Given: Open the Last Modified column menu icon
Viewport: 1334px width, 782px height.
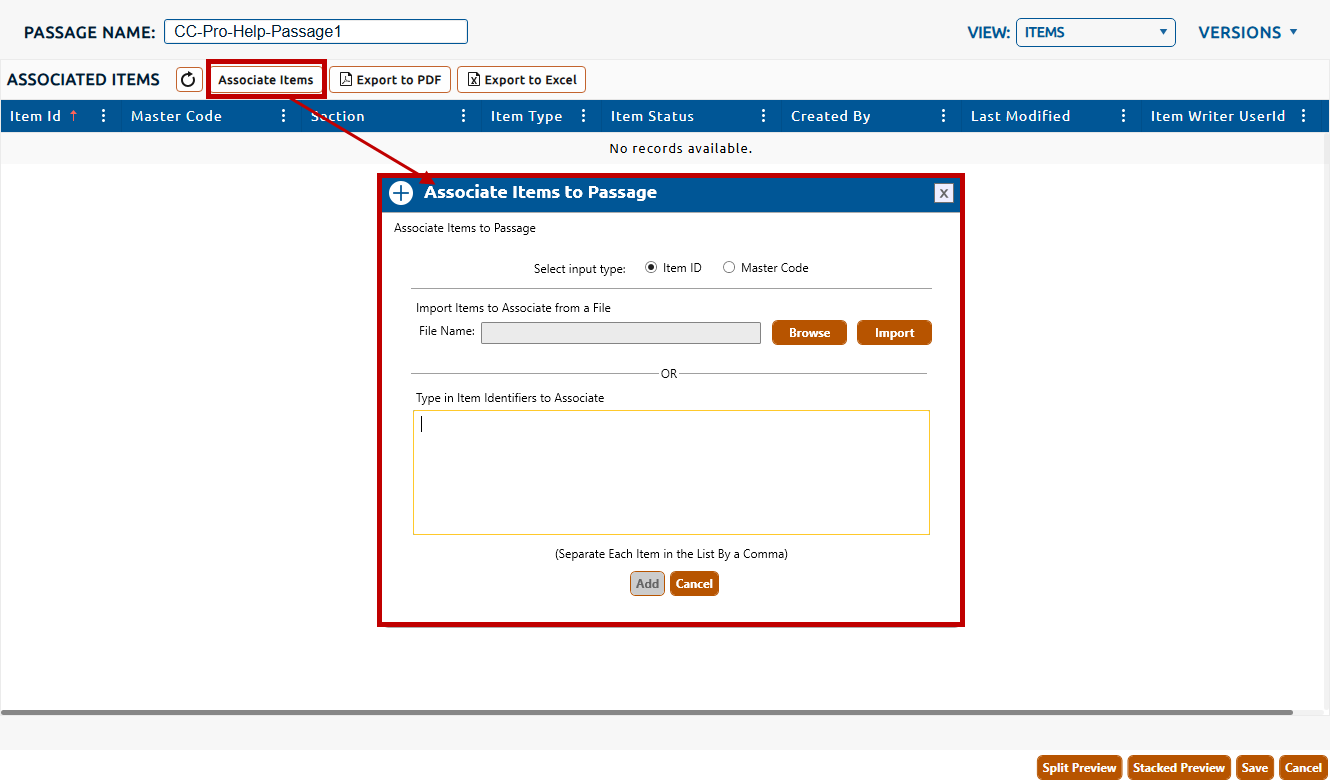Looking at the screenshot, I should (x=1123, y=116).
